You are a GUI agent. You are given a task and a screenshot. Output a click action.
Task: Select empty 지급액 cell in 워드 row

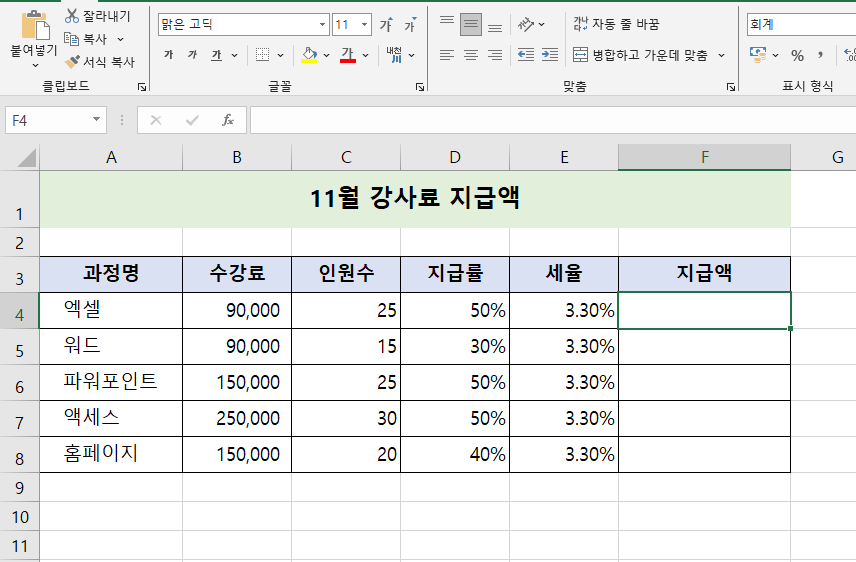tap(704, 346)
